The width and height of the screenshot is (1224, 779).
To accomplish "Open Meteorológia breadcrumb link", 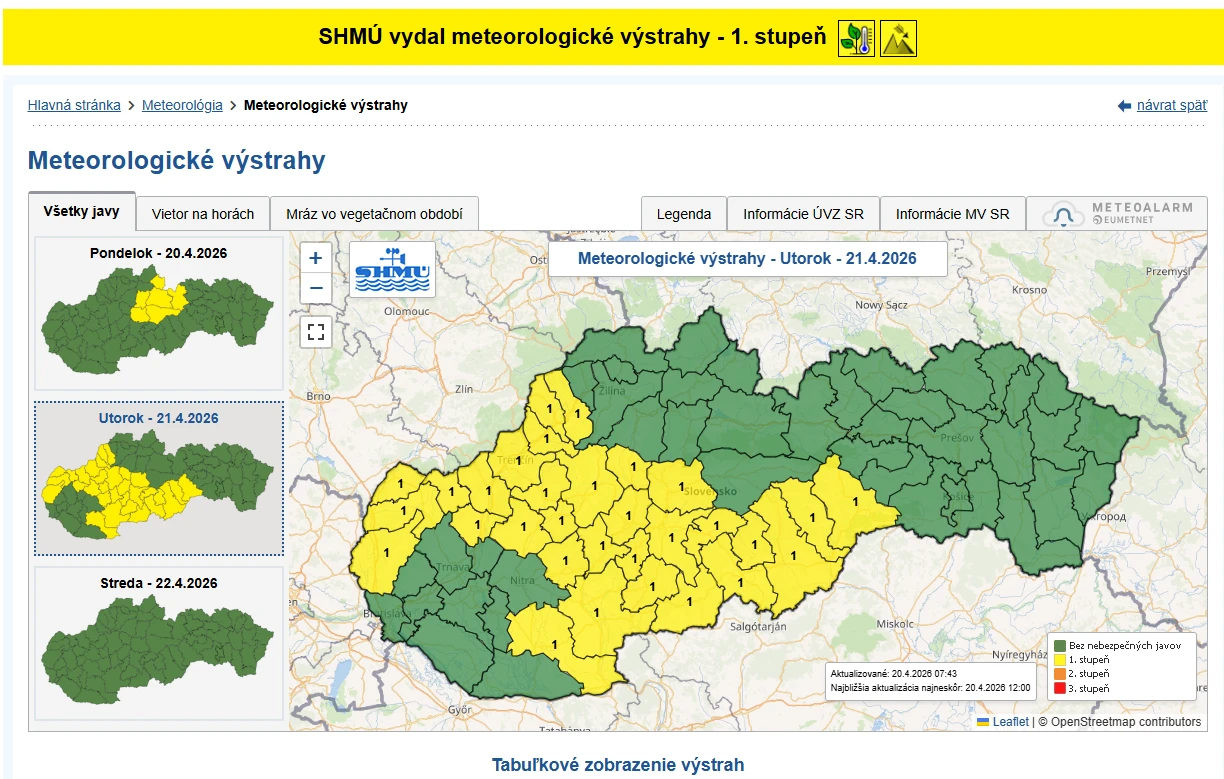I will click(x=182, y=105).
